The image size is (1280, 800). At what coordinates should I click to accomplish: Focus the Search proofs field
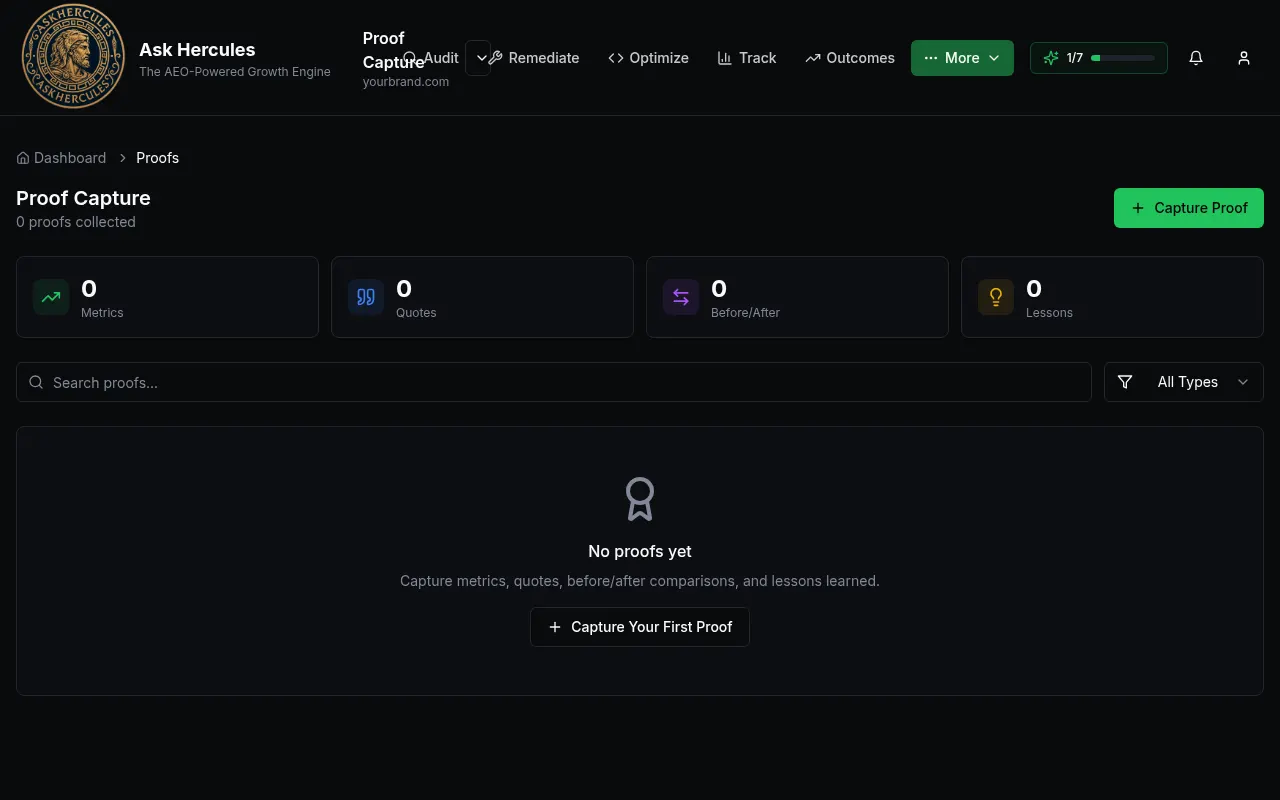pos(553,382)
